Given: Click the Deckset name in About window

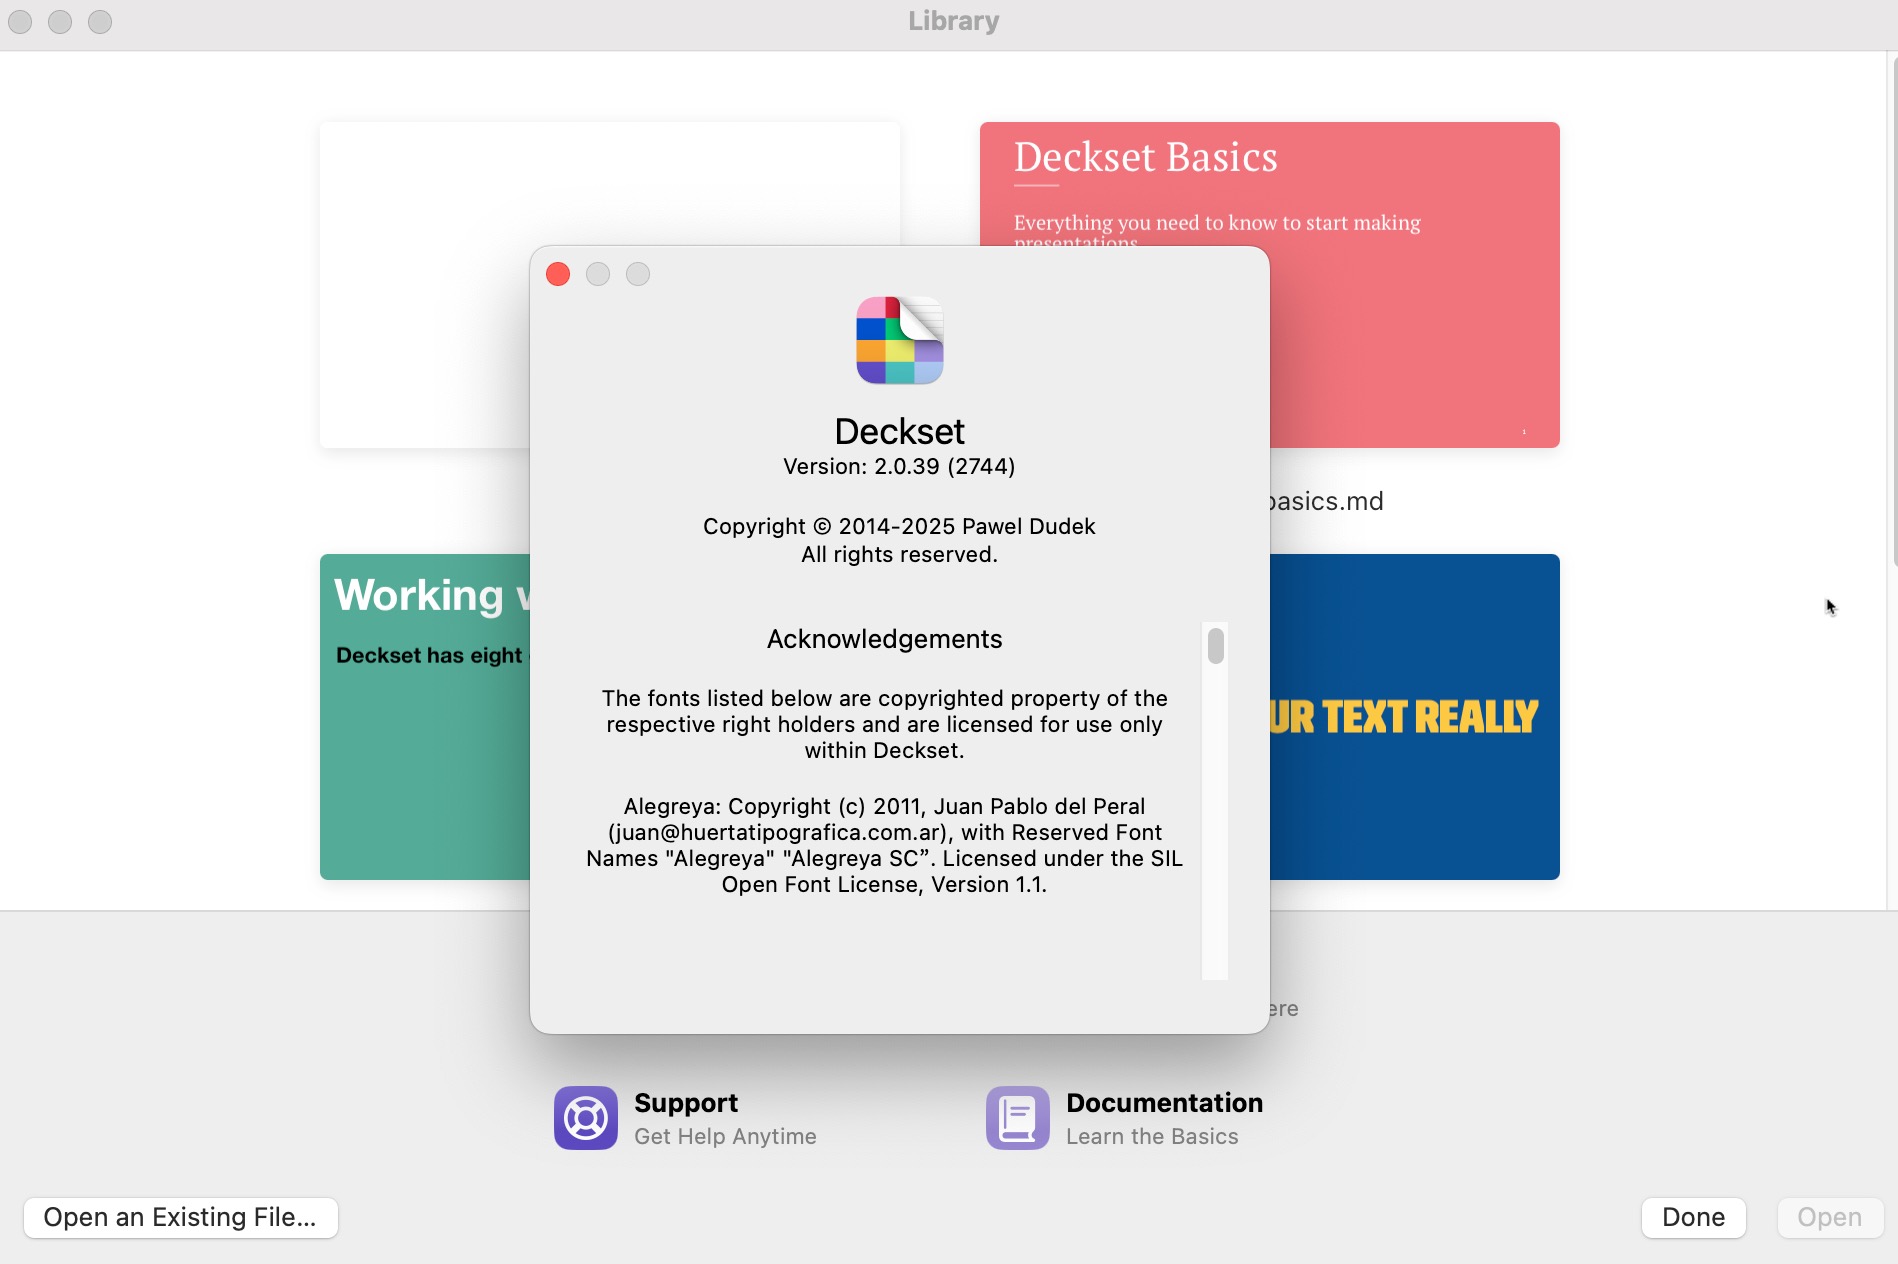Looking at the screenshot, I should pyautogui.click(x=899, y=431).
